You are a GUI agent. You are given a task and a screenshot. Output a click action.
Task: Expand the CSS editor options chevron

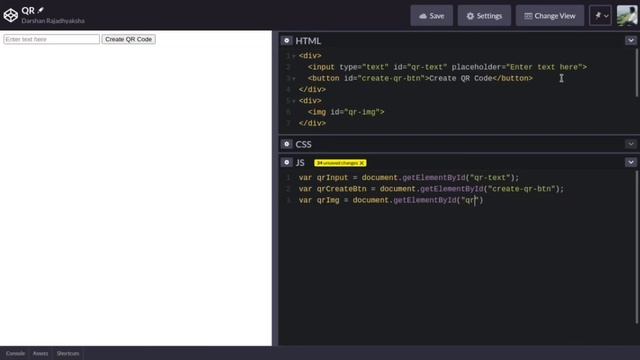(x=631, y=144)
